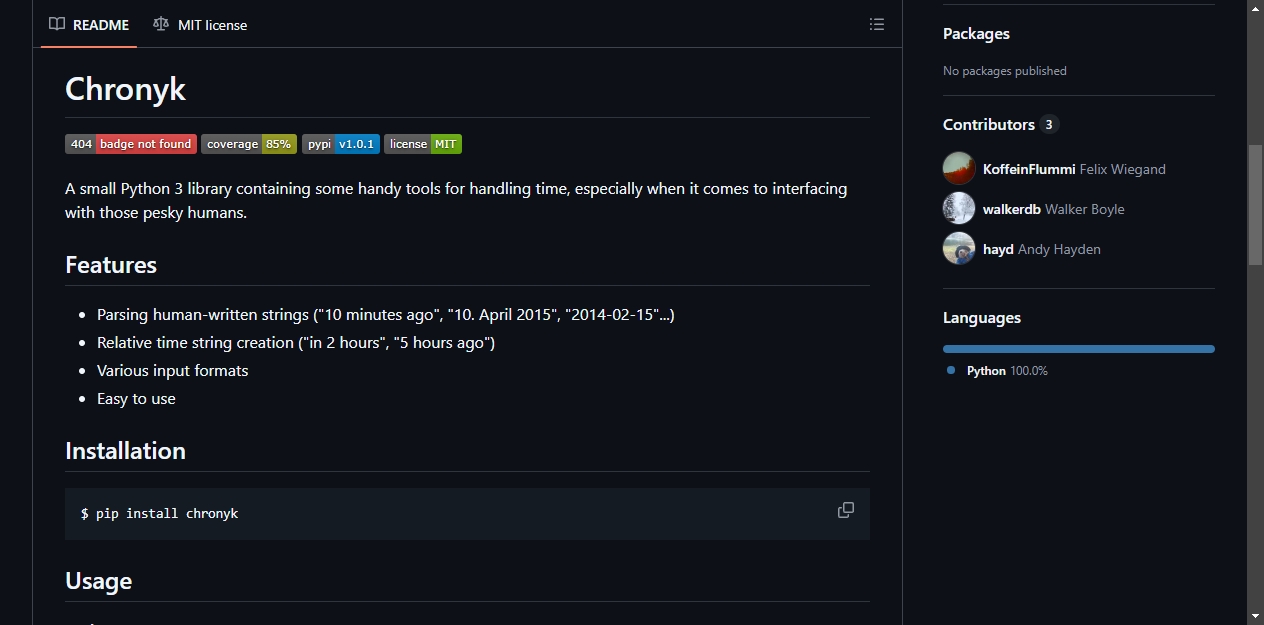Click the "Parsing human-written strings" bullet
The image size is (1264, 625).
pos(386,314)
